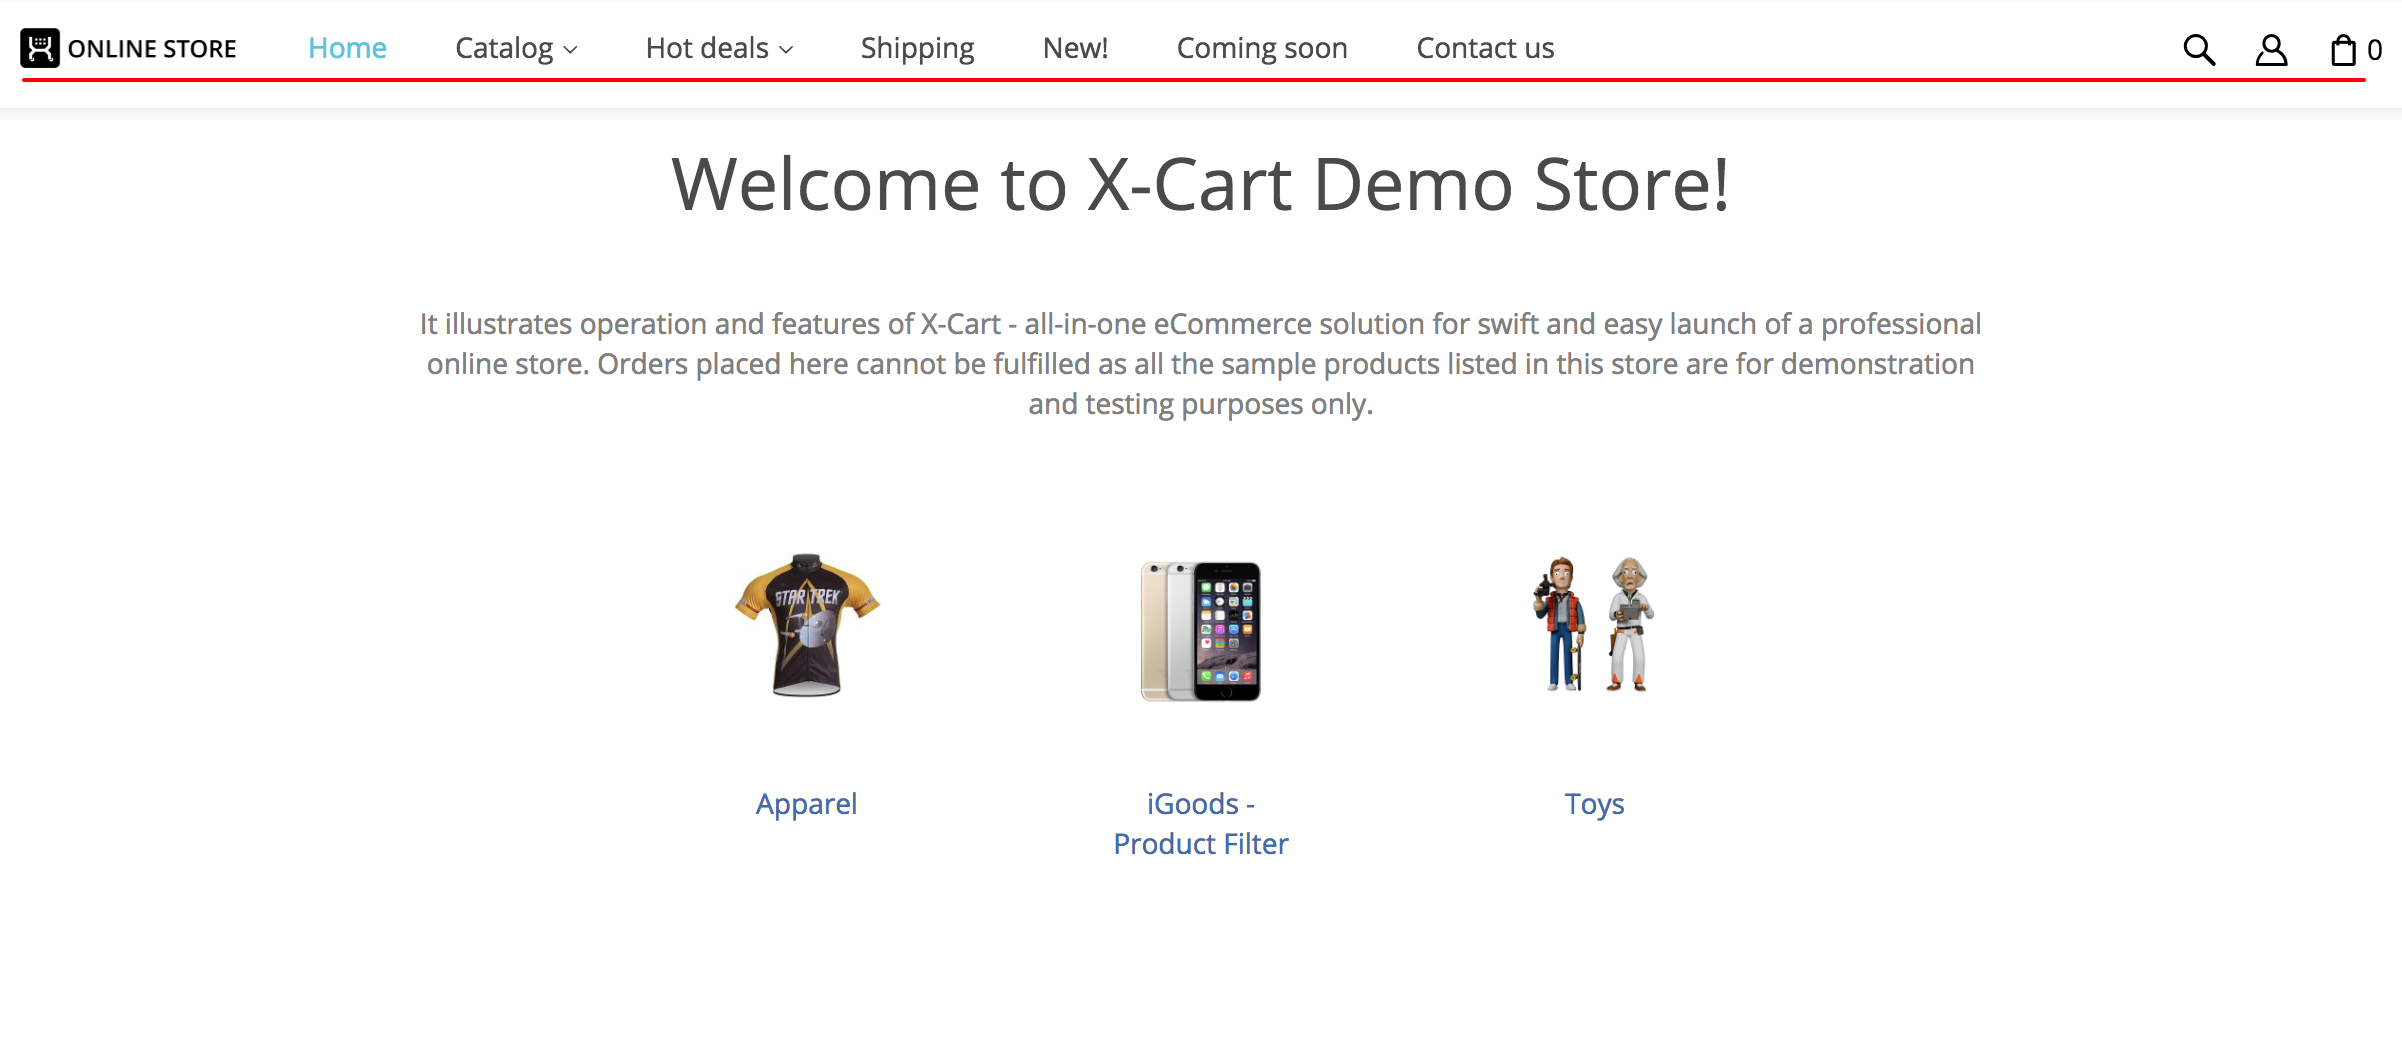Open the iGoods - Product Filter link
This screenshot has height=1060, width=2402.
[1200, 824]
